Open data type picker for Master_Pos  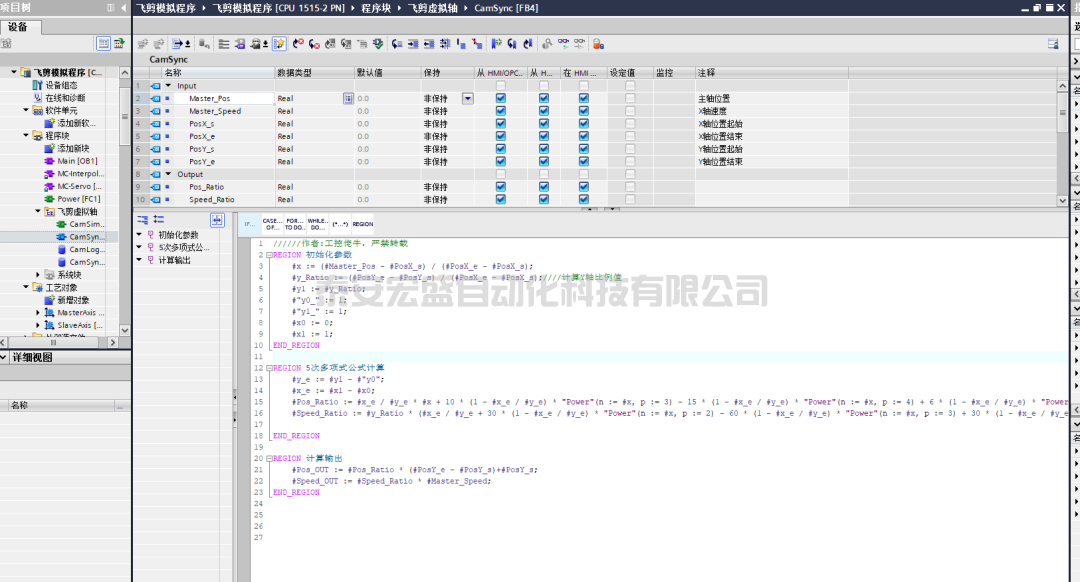[348, 99]
